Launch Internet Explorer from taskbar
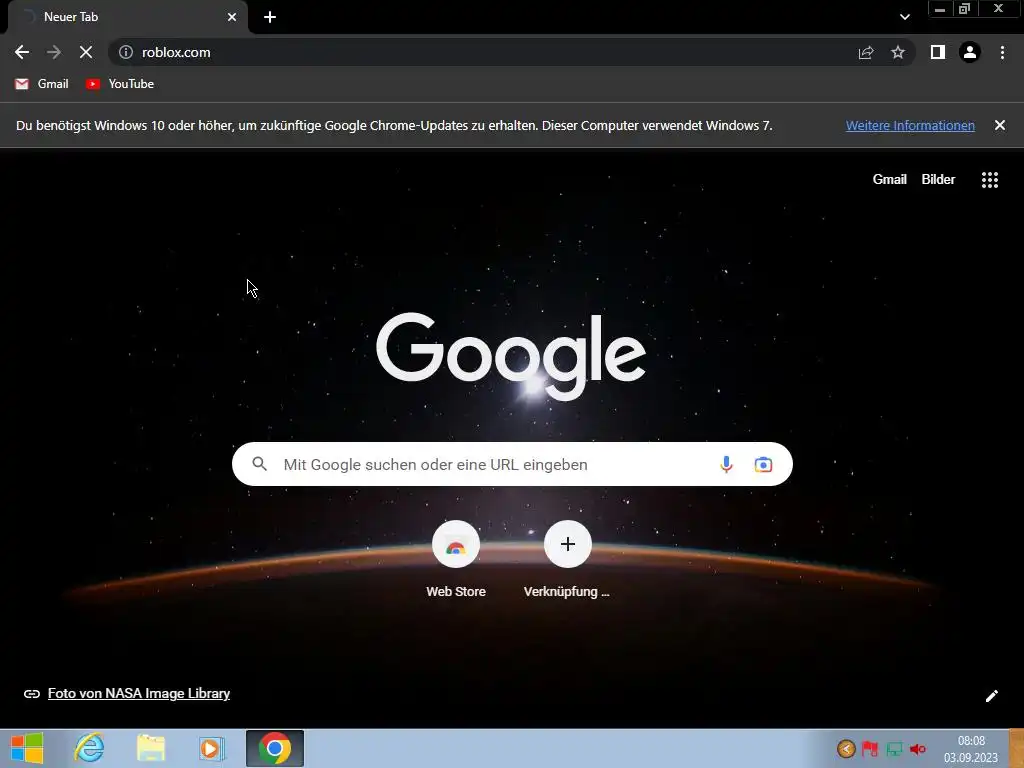This screenshot has width=1024, height=768. click(x=89, y=748)
